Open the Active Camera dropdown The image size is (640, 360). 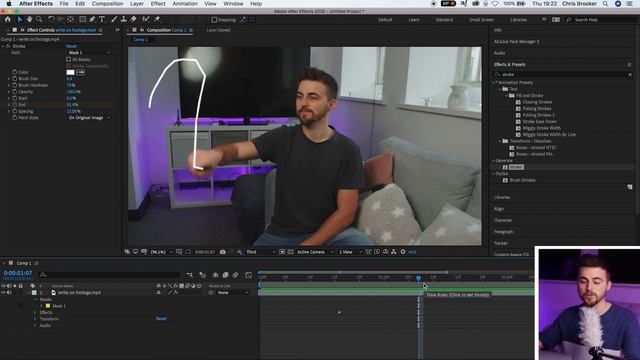(315, 252)
